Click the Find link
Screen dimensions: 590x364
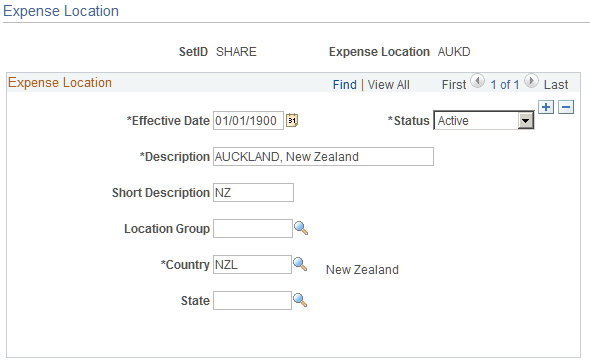click(x=345, y=85)
